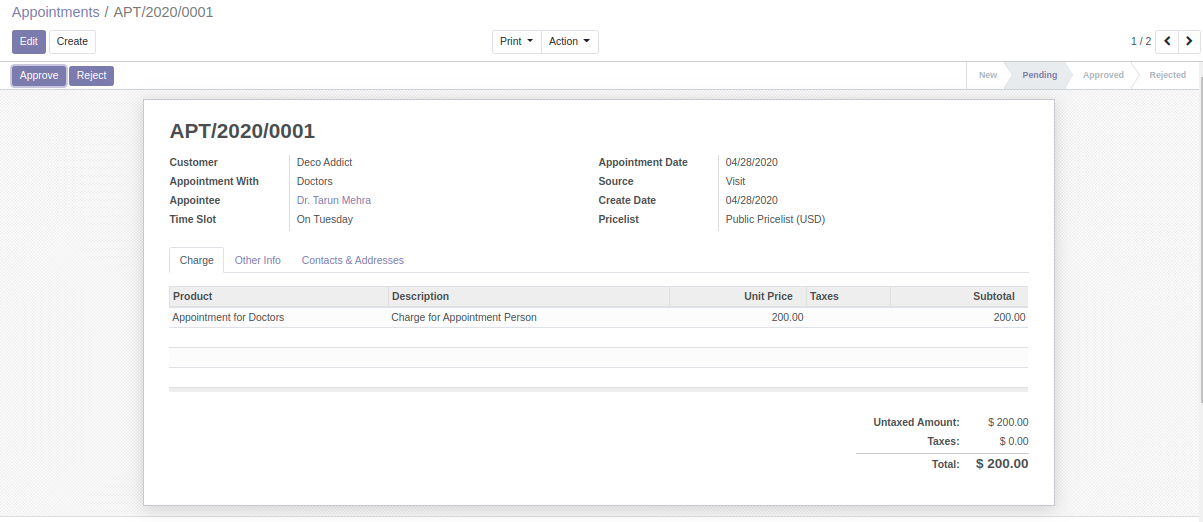Sort by the Unit Price column header
1203x522 pixels.
[x=768, y=296]
